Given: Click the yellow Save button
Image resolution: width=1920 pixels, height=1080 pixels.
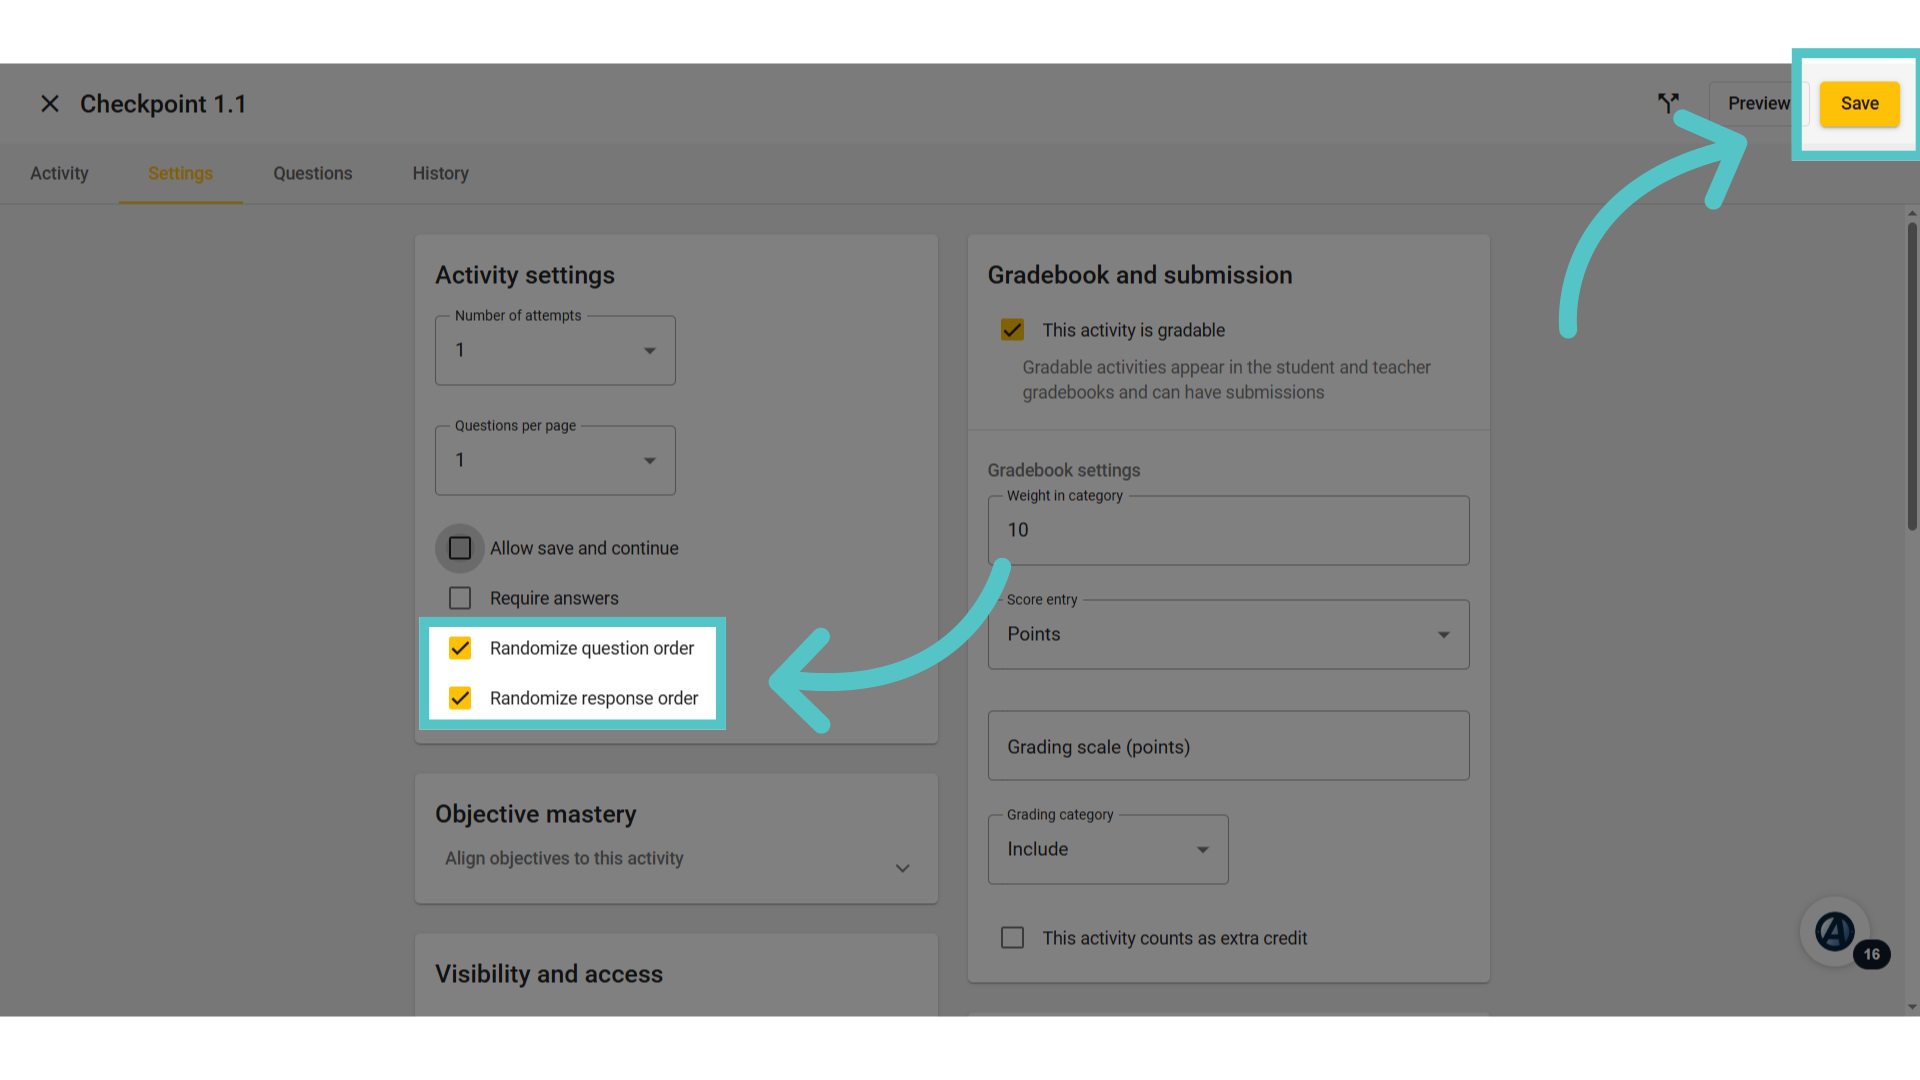Looking at the screenshot, I should tap(1859, 104).
